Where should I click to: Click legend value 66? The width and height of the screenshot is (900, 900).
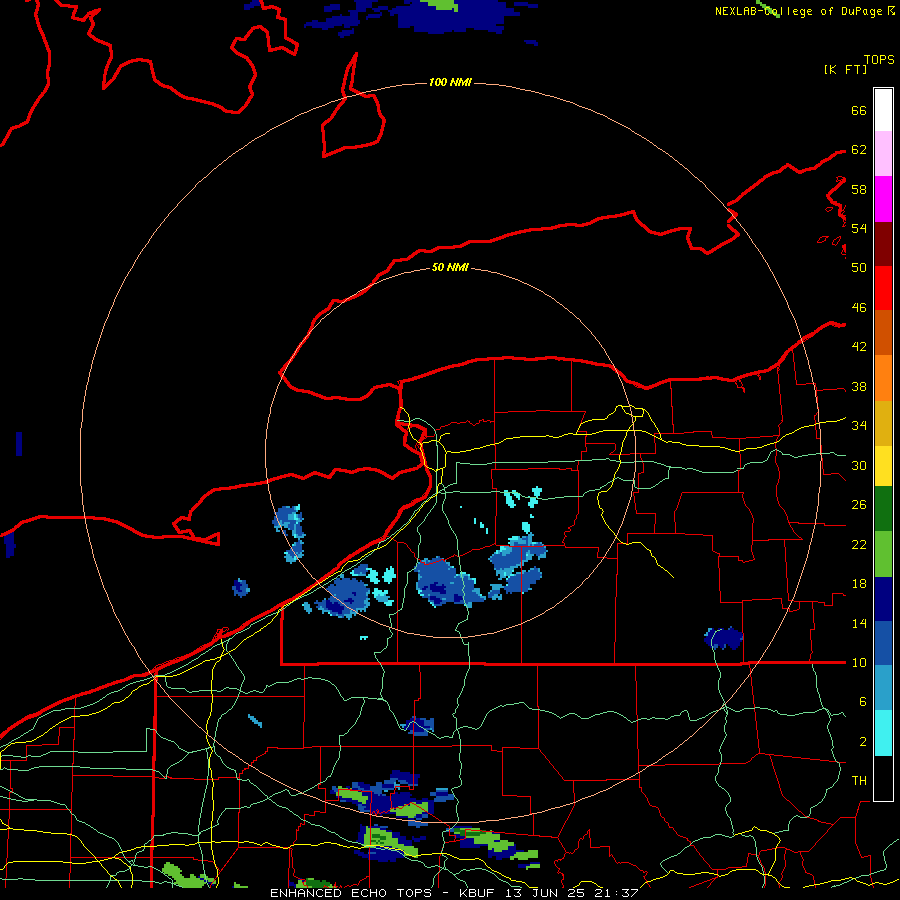859,110
